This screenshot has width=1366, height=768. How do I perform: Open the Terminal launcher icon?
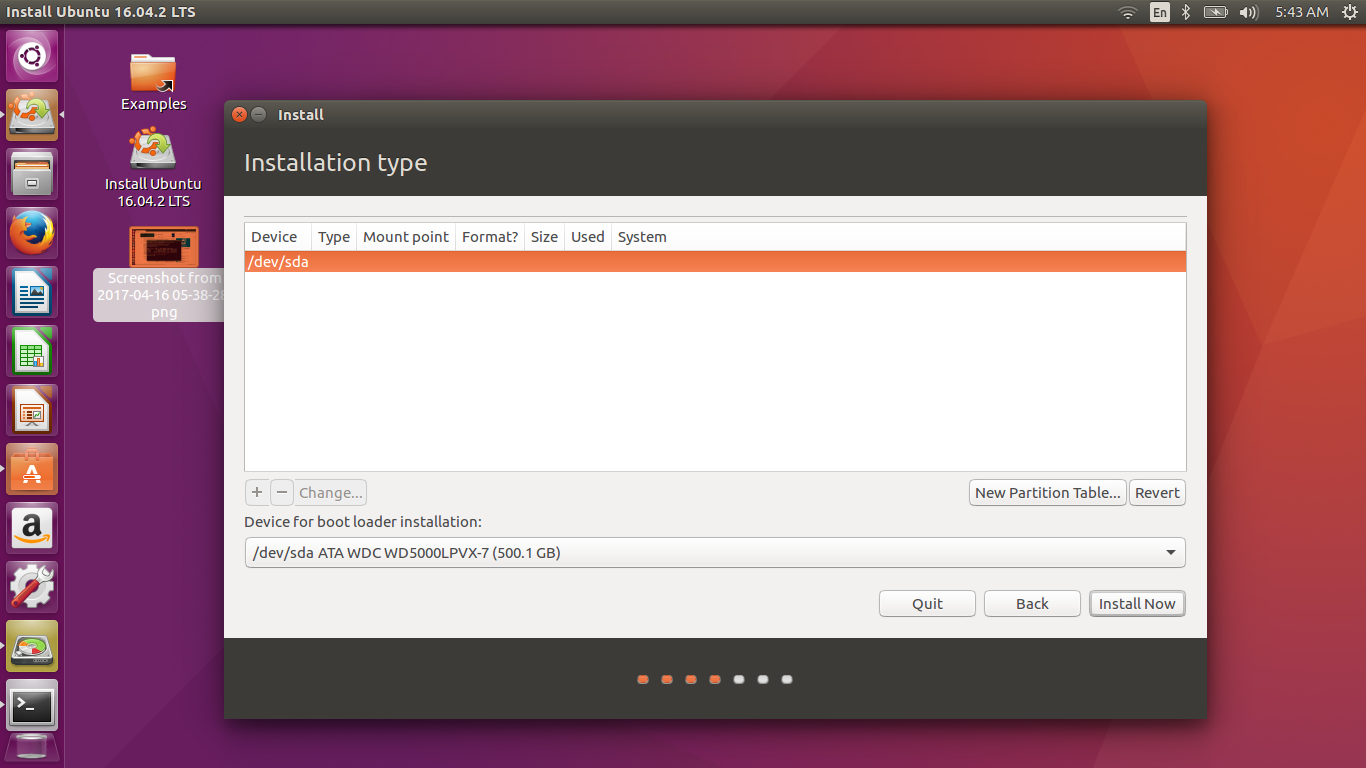click(x=32, y=705)
